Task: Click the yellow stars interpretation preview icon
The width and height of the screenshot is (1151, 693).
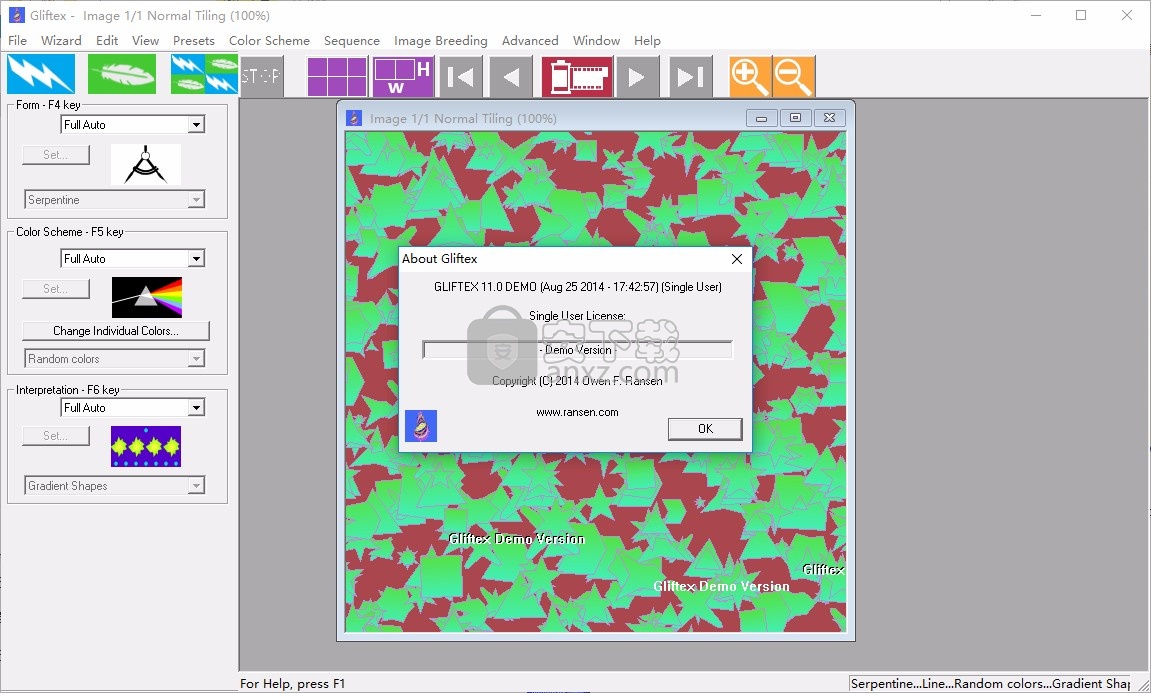Action: click(145, 446)
